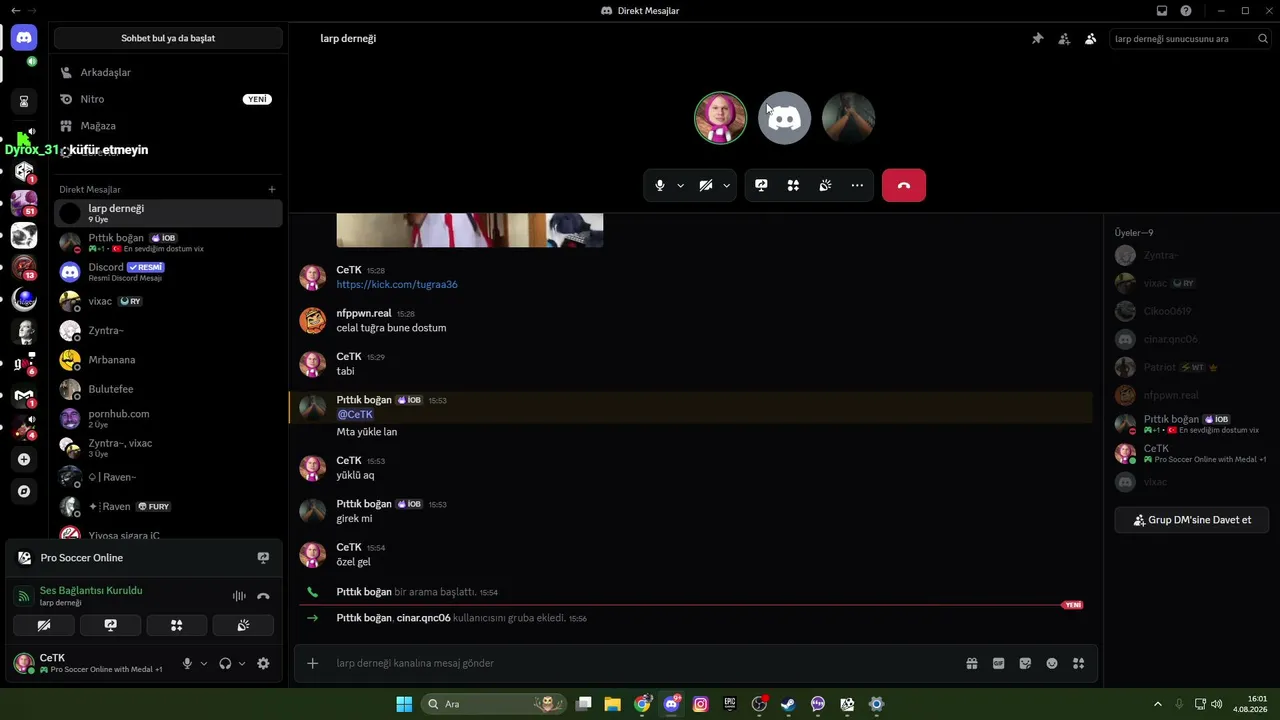Viewport: 1280px width, 720px height.
Task: Click nfppwn.real in the member list
Action: (1192, 395)
